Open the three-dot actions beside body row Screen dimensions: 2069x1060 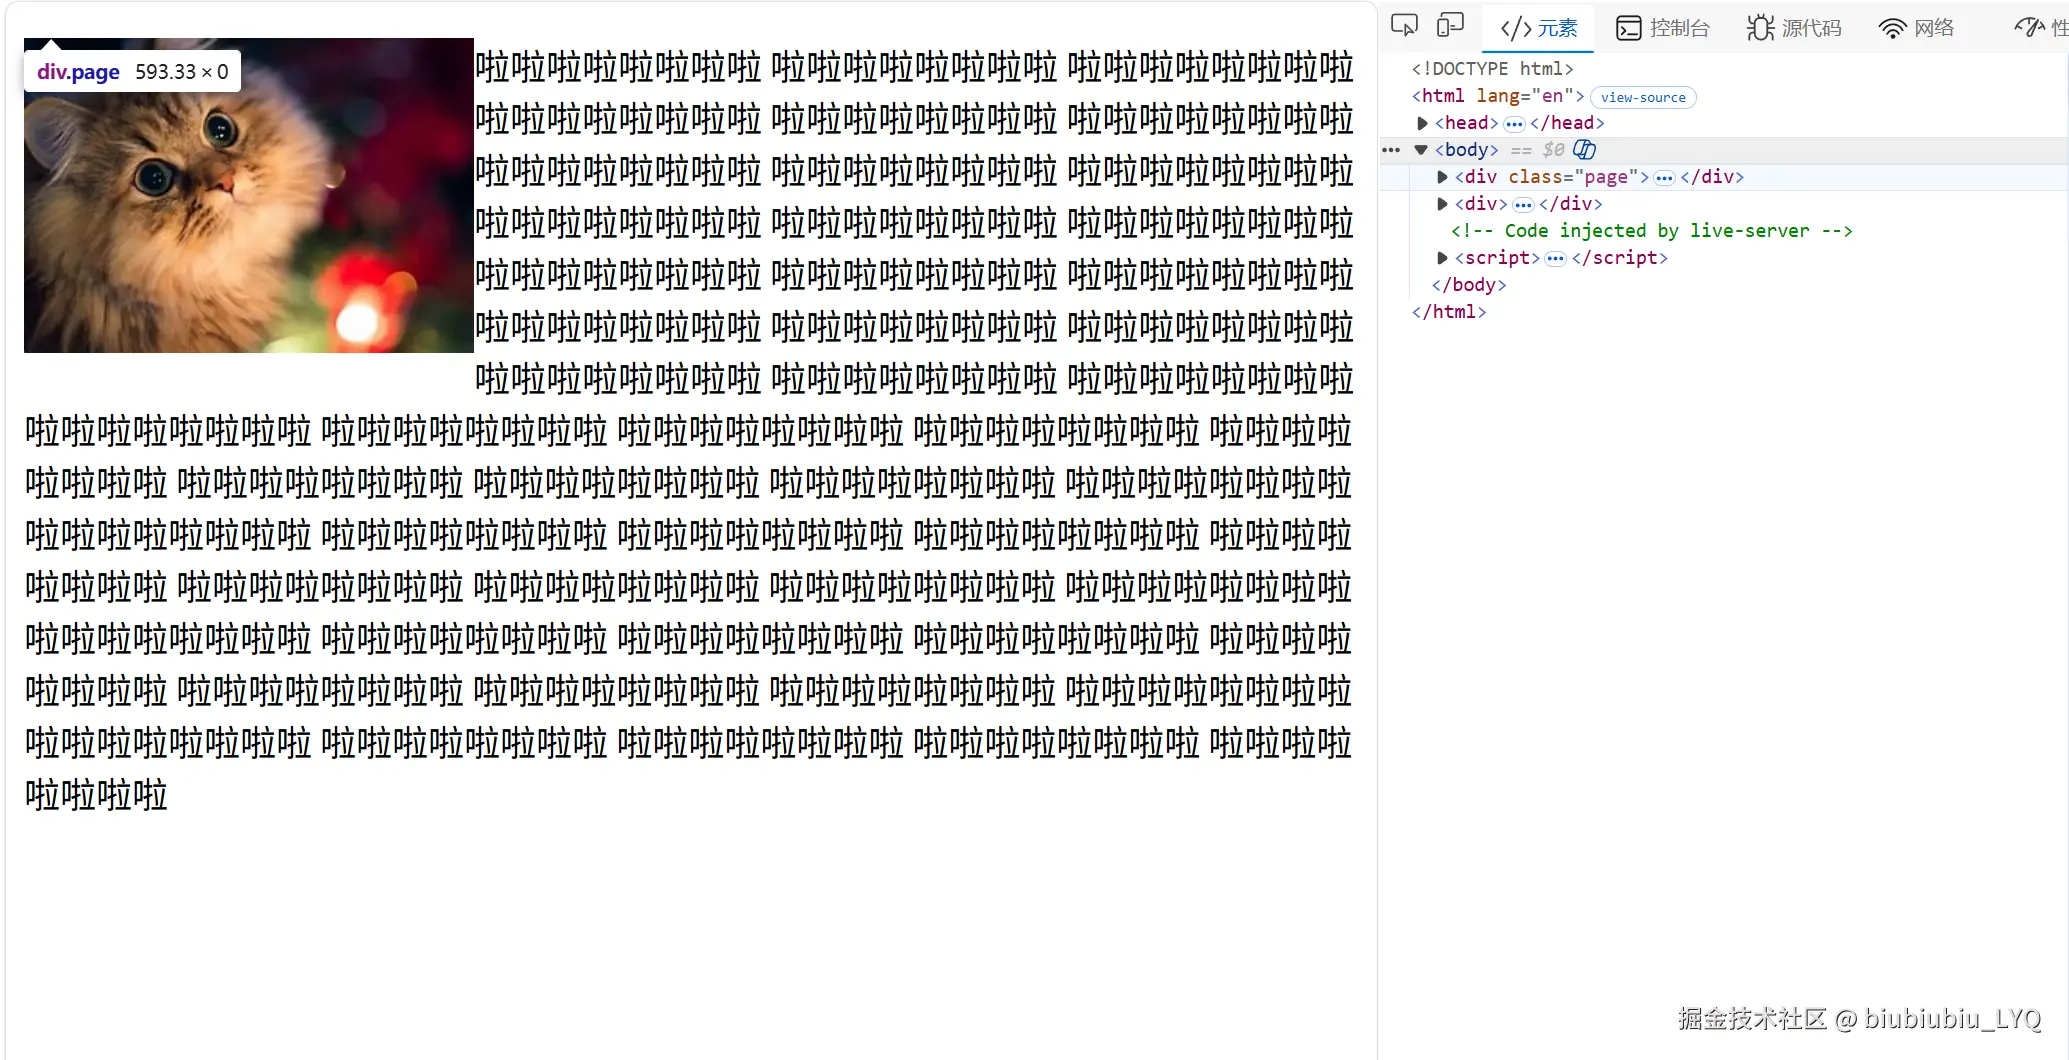(1391, 150)
